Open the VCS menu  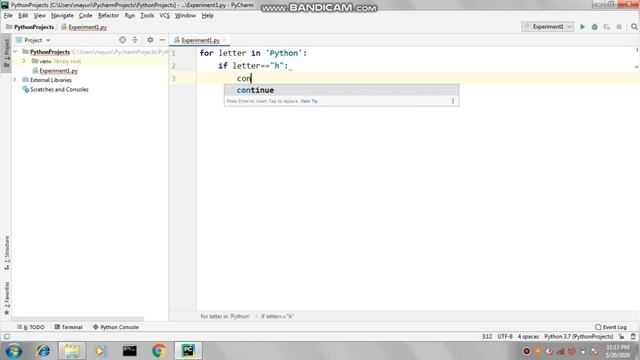tap(164, 16)
